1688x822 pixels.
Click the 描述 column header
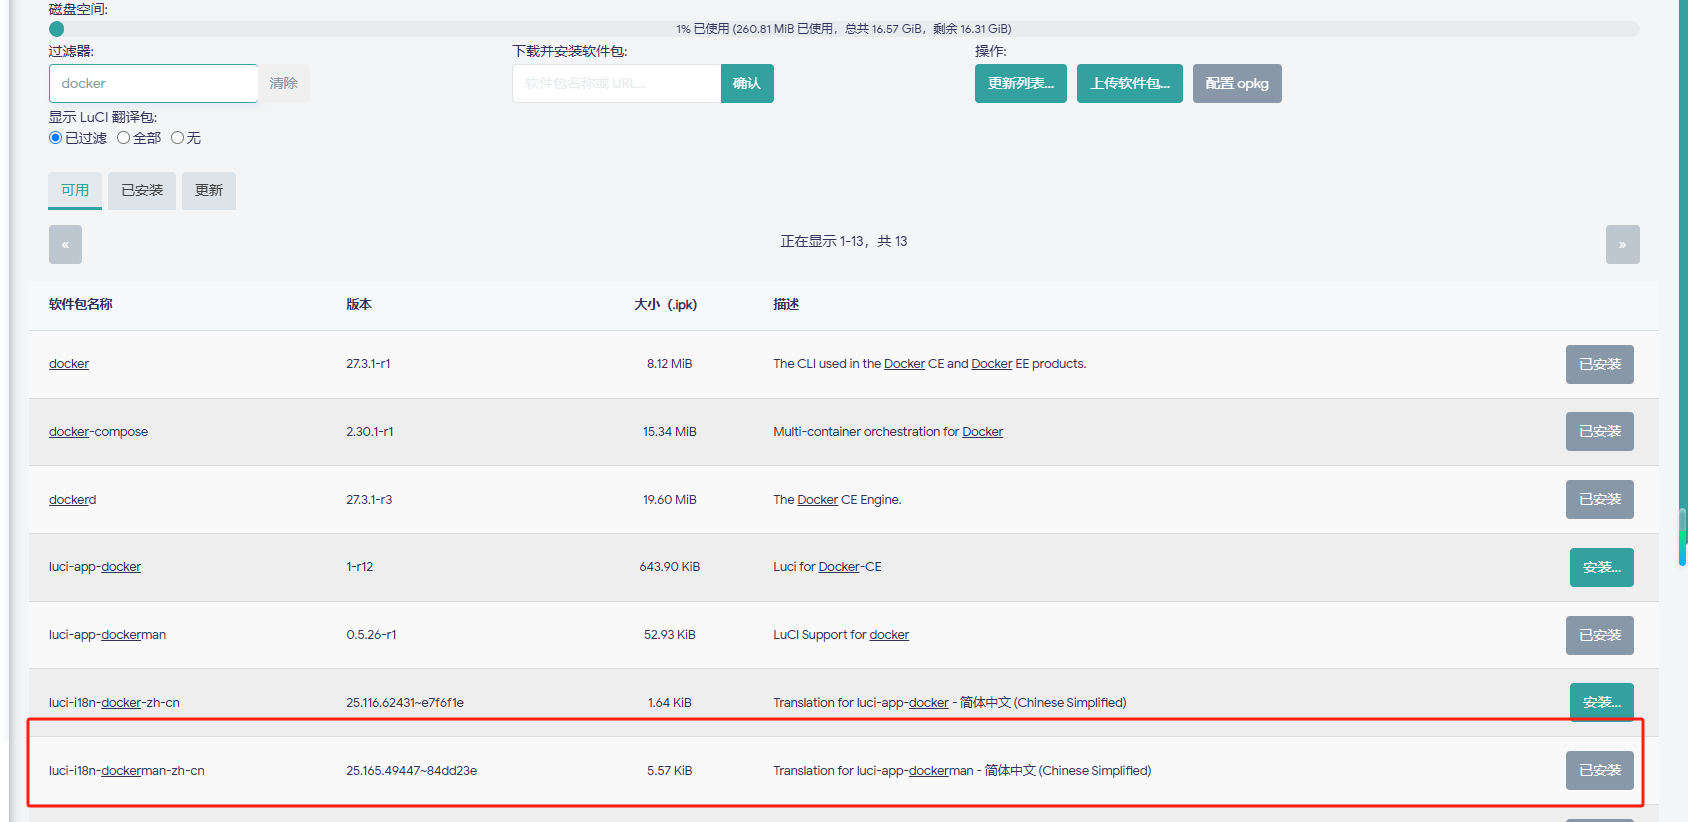[x=786, y=304]
